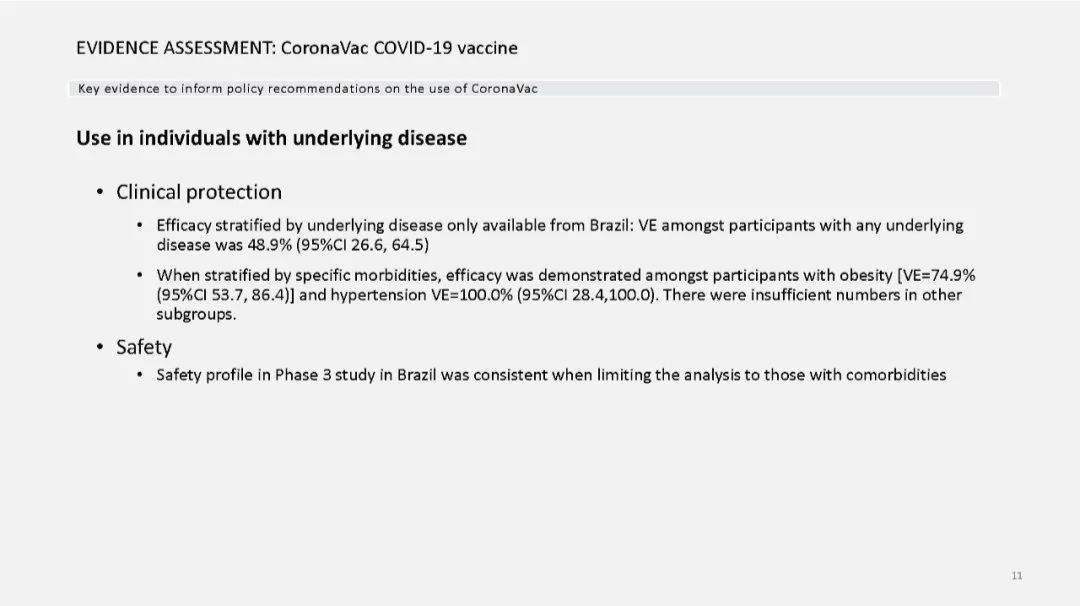1080x606 pixels.
Task: Select the gray 'Key evidence to inform policy' banner
Action: [534, 89]
